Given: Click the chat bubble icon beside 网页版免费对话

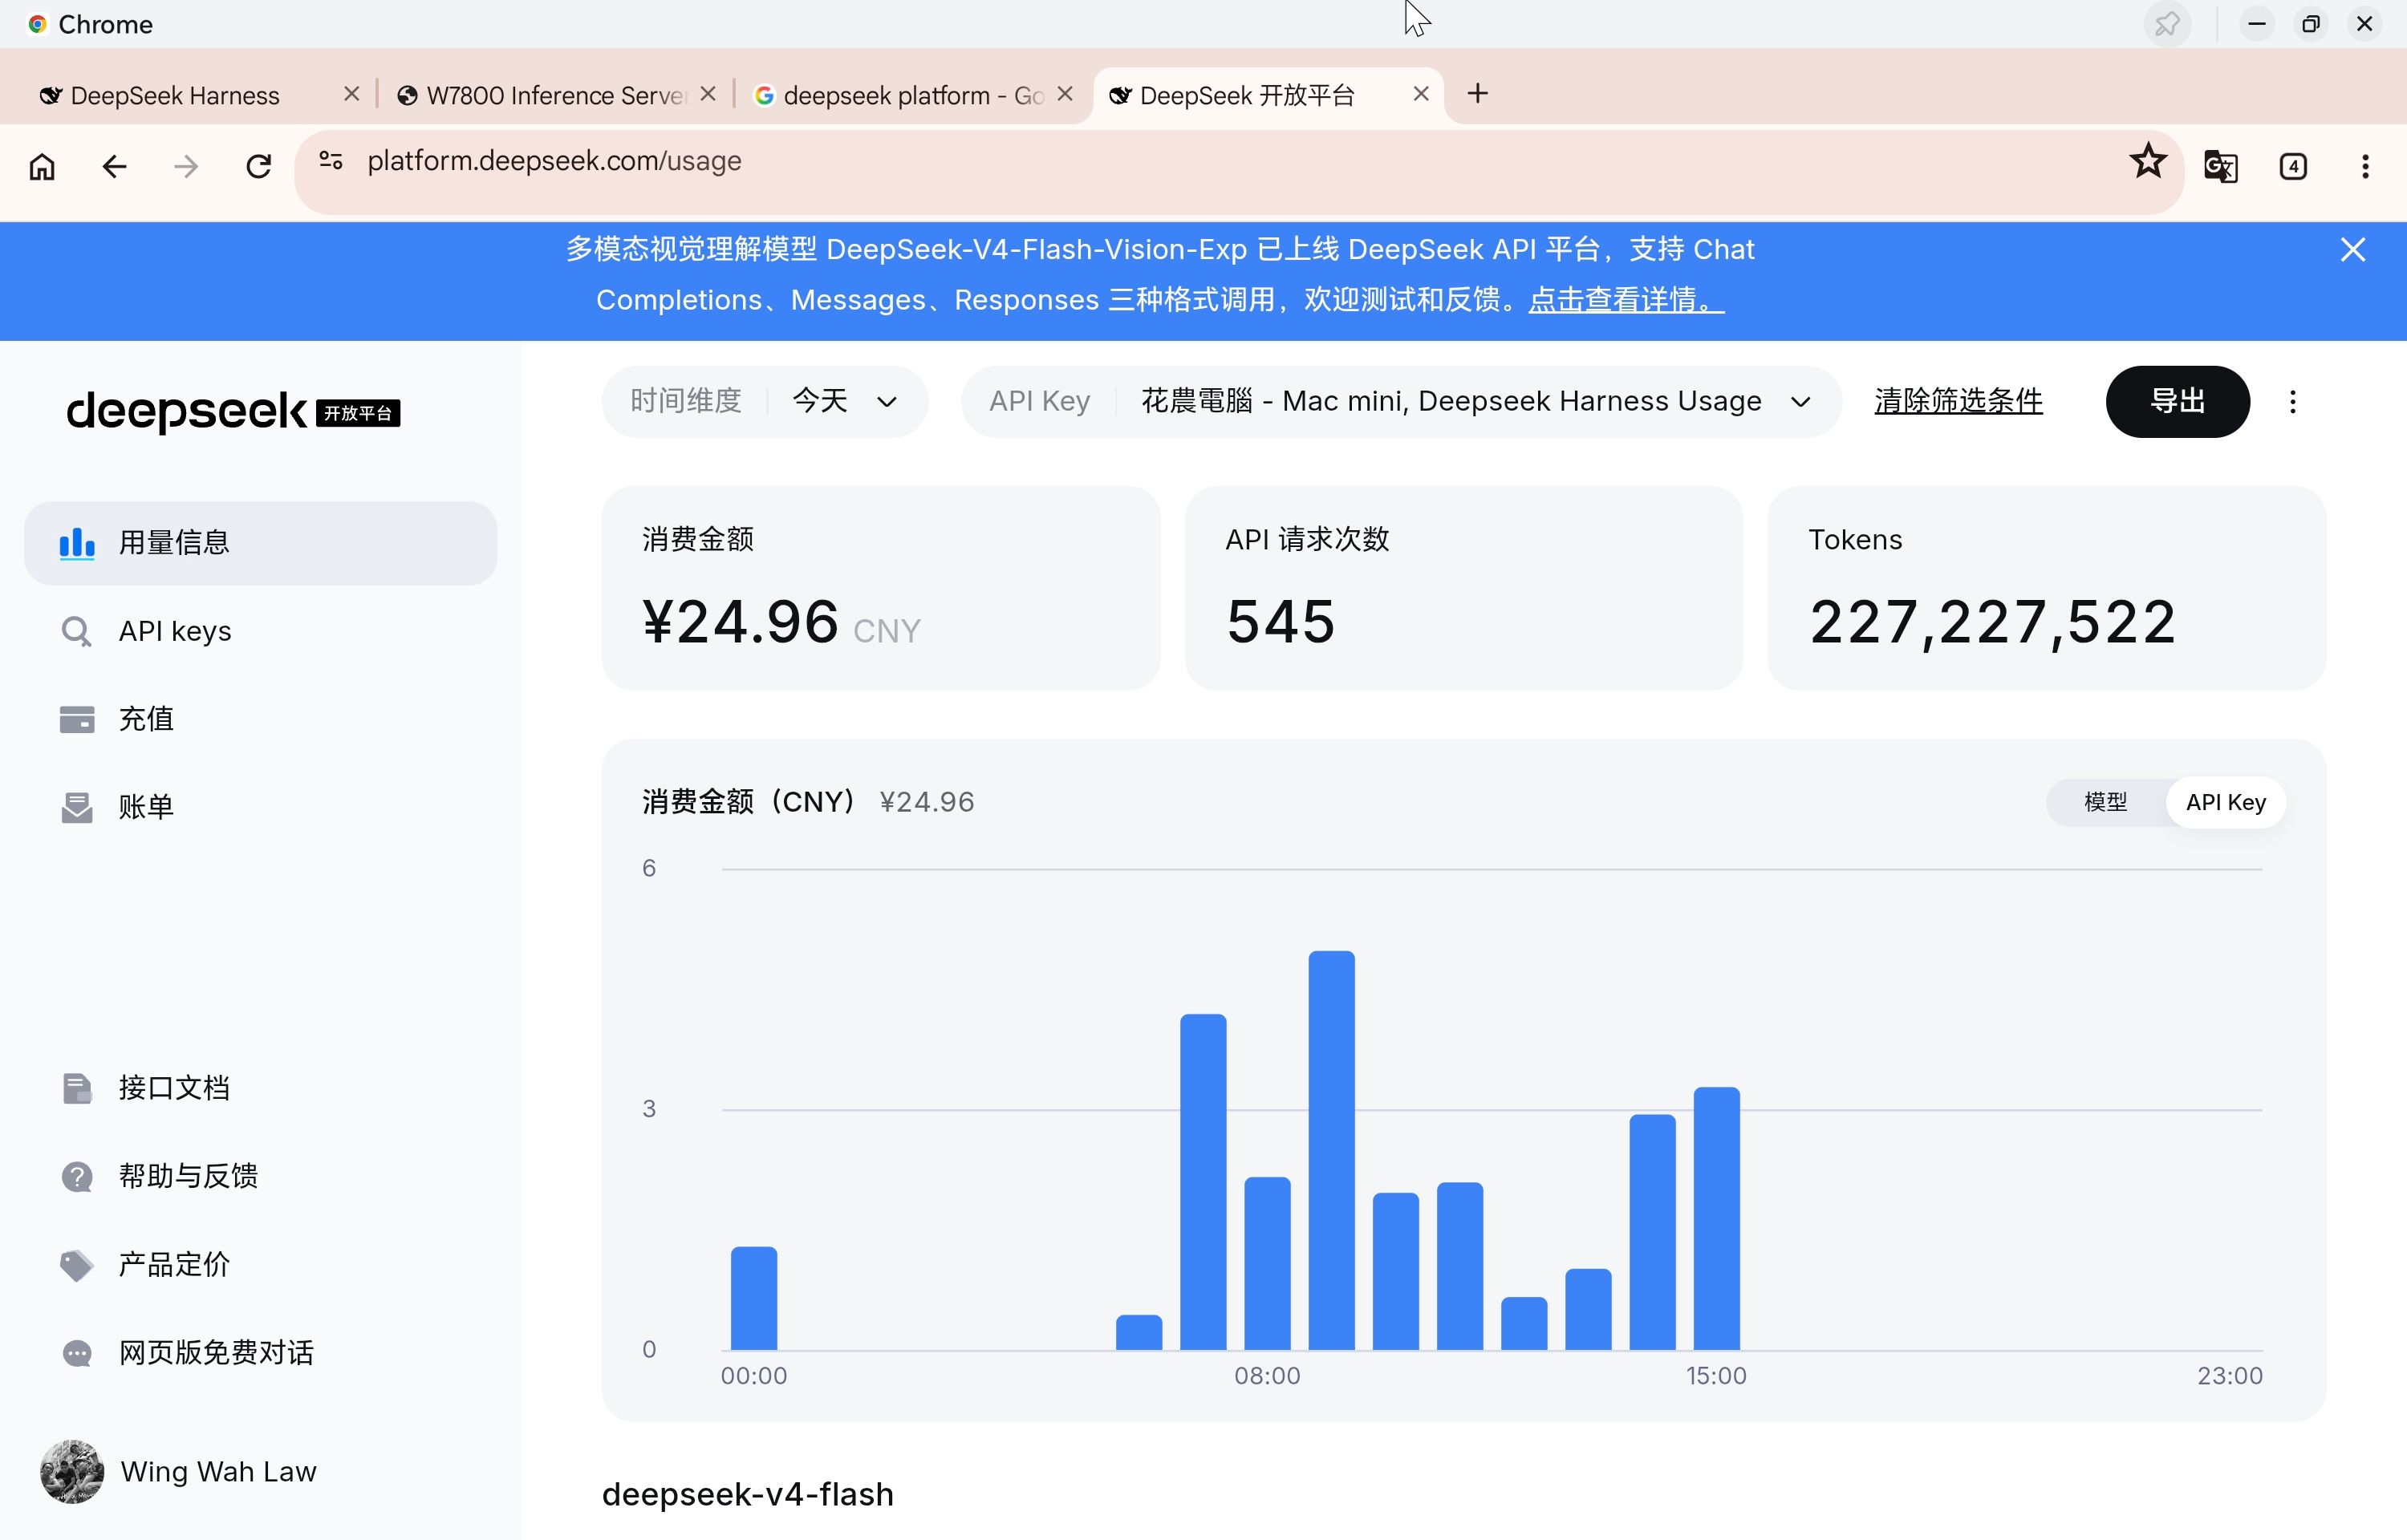Looking at the screenshot, I should coord(77,1354).
